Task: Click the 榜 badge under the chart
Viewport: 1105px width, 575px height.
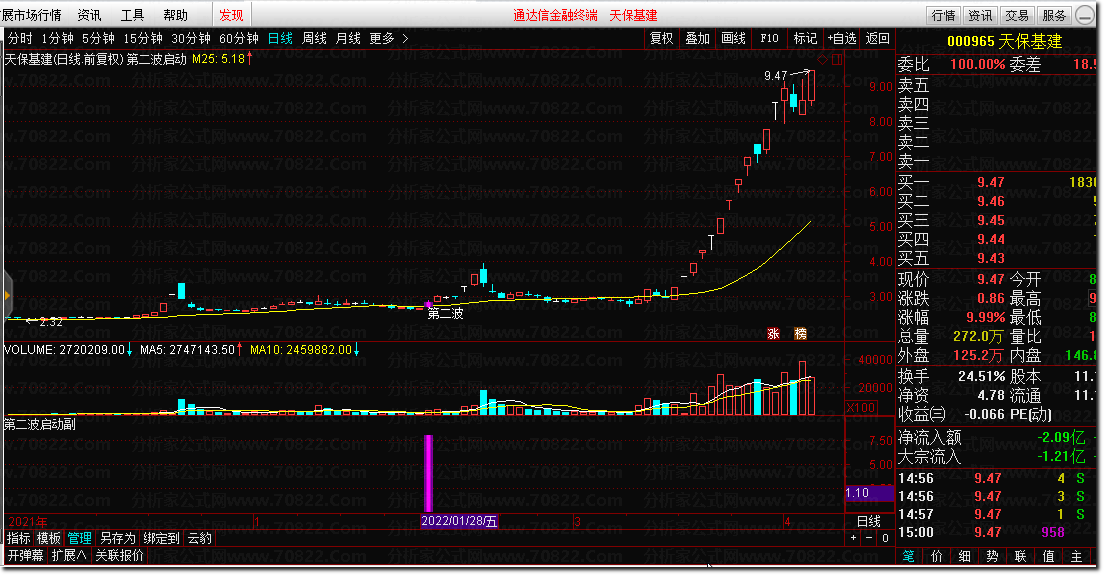Action: 801,334
